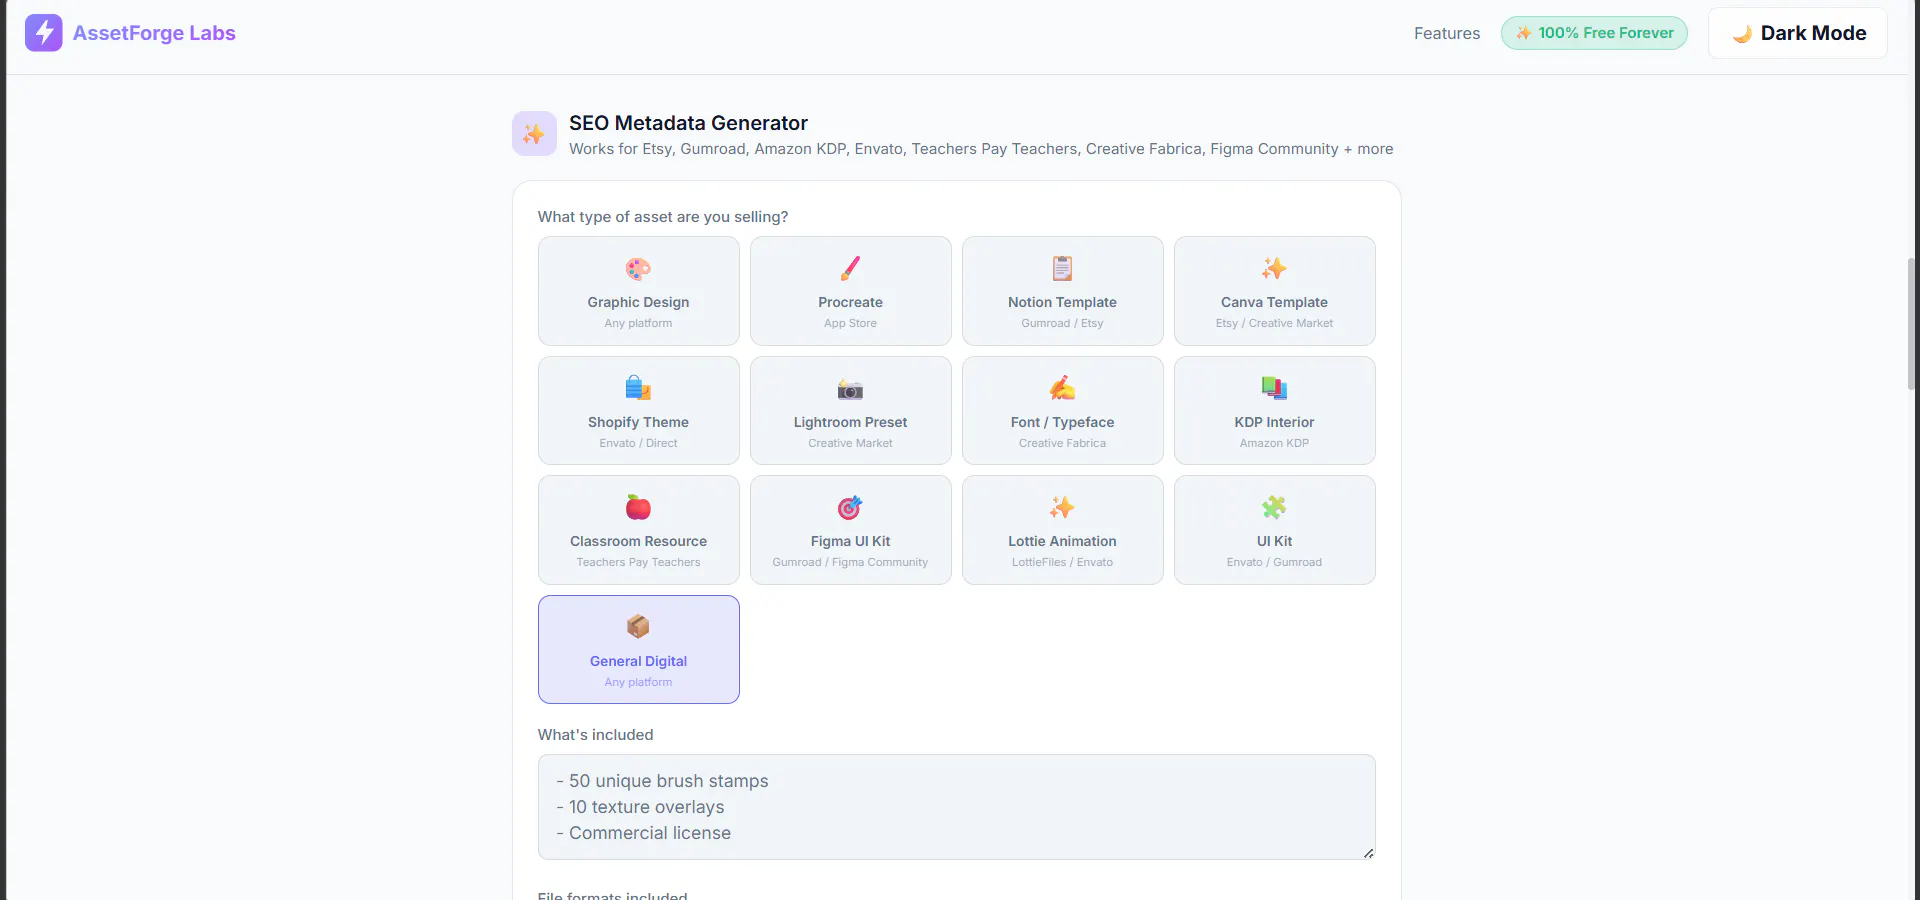Click the SEO Metadata Generator heading

tap(688, 123)
